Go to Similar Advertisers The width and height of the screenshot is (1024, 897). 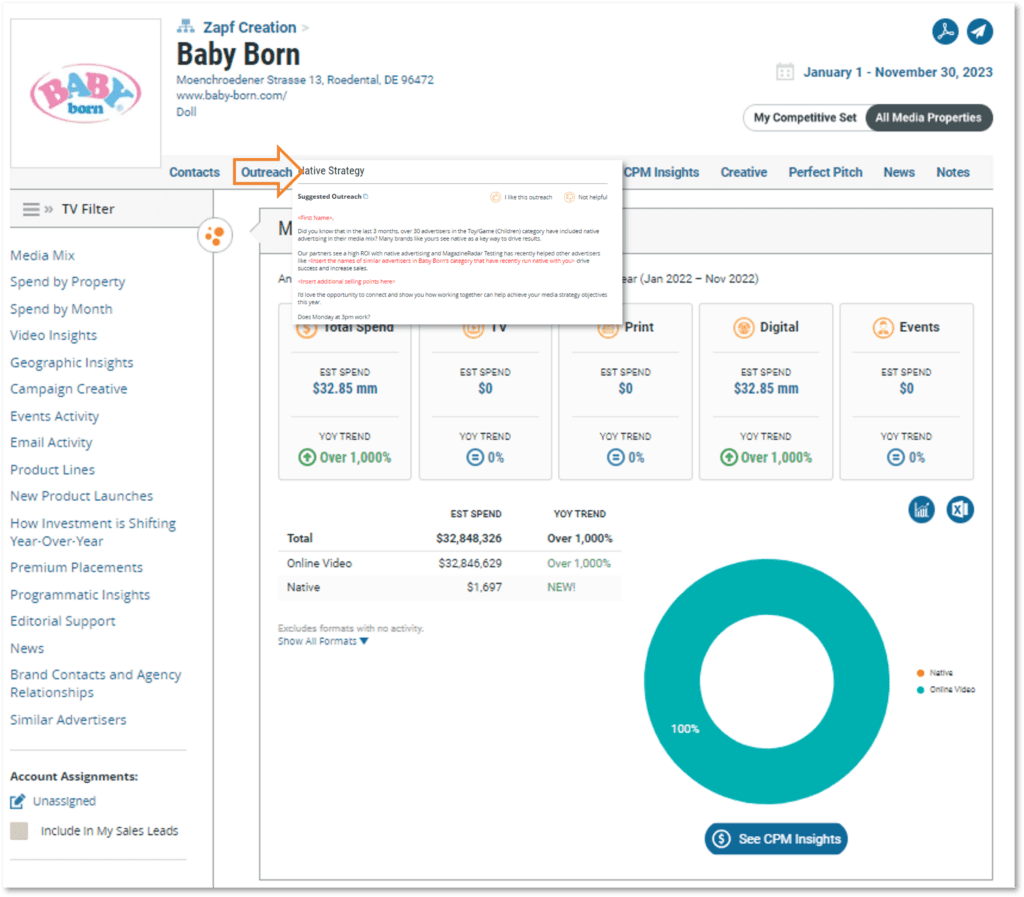tap(68, 719)
